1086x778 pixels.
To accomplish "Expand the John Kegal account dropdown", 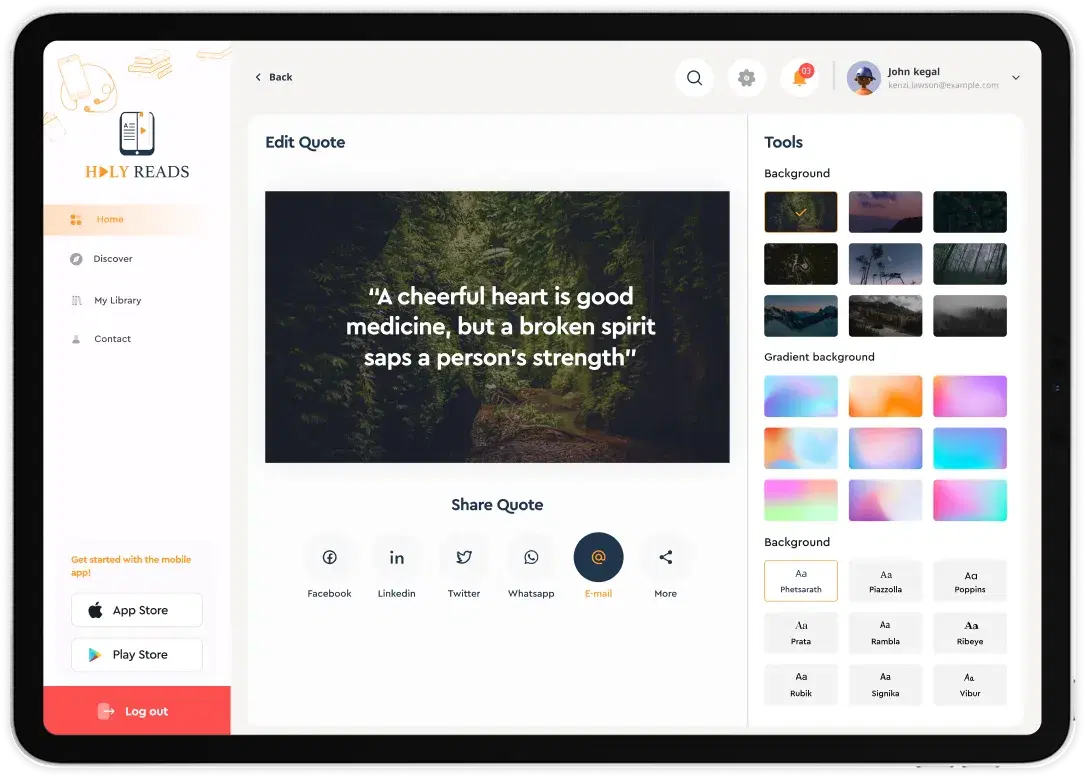I will click(1015, 78).
